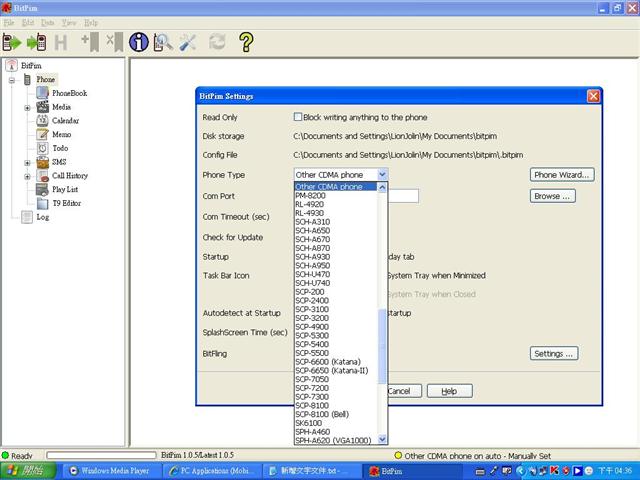
Task: Open settings via wrench toolbar icon
Action: 188,42
